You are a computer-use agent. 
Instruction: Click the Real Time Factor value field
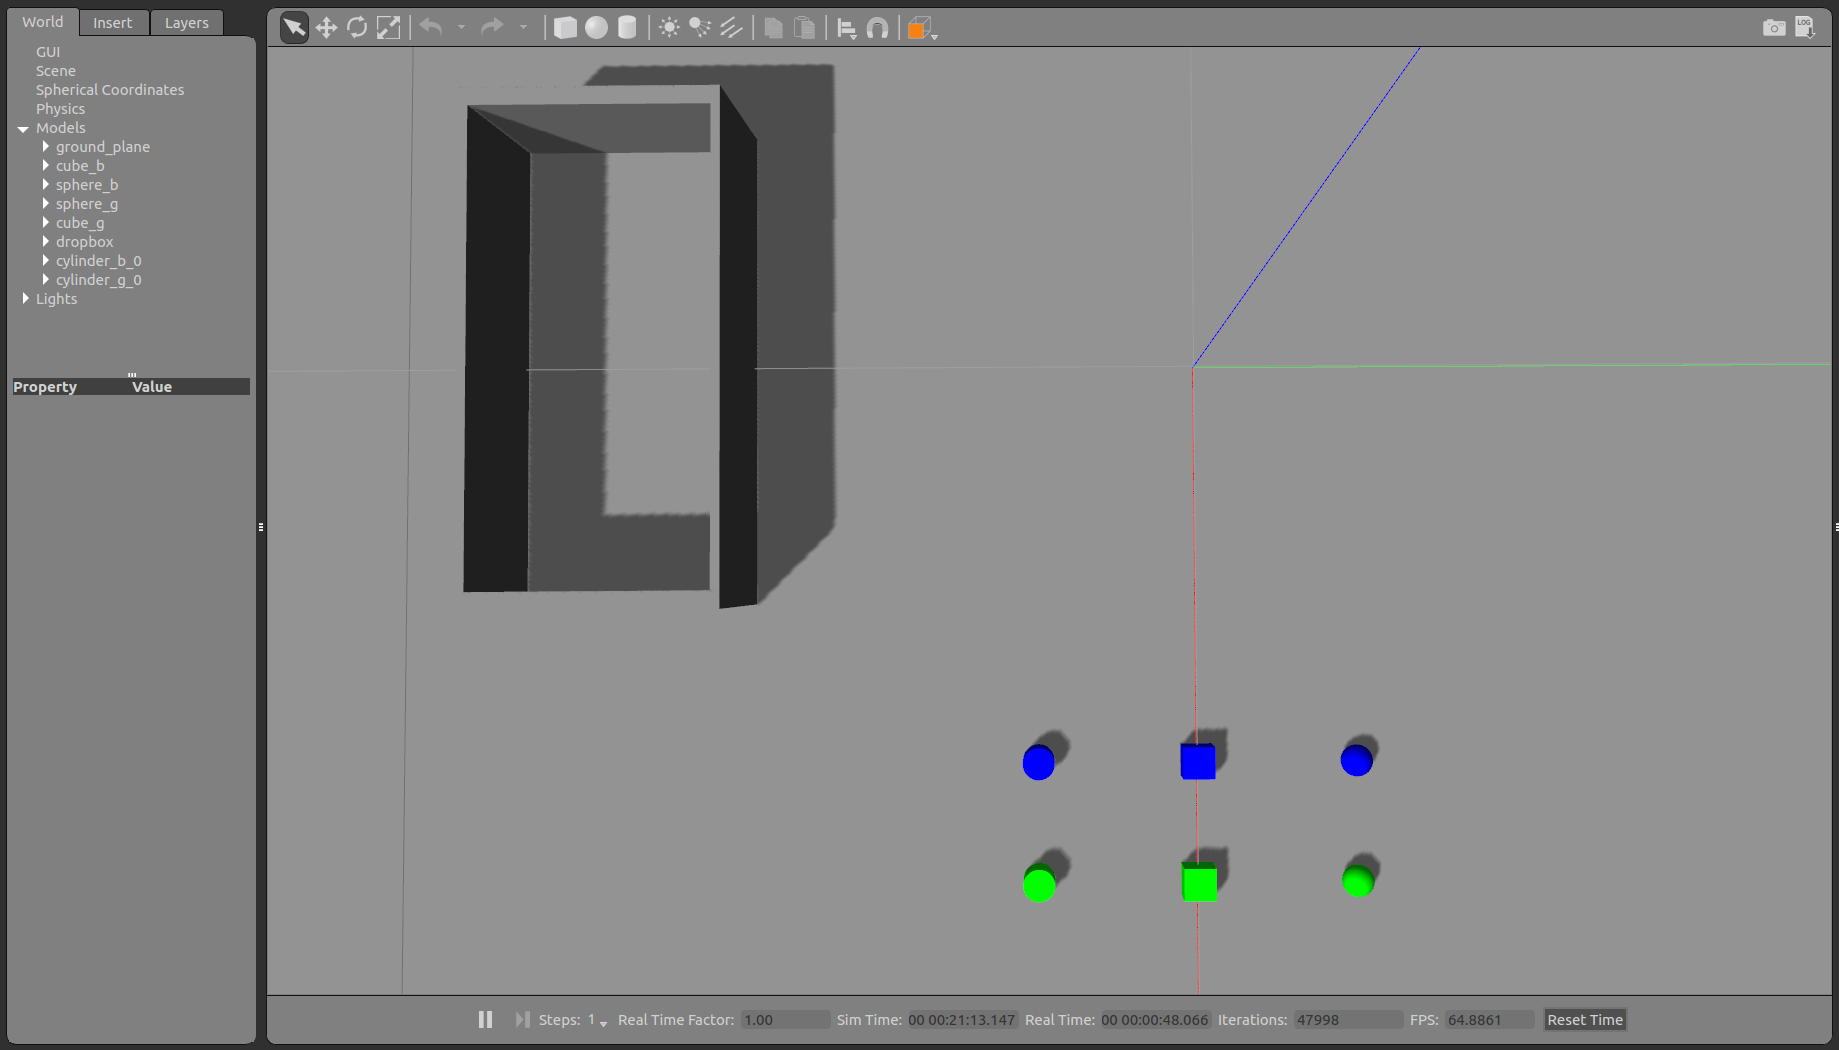click(785, 1020)
